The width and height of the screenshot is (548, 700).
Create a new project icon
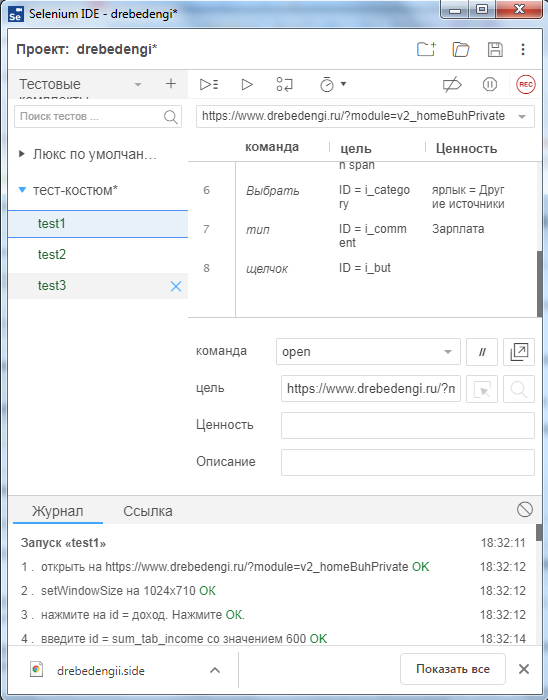point(426,49)
